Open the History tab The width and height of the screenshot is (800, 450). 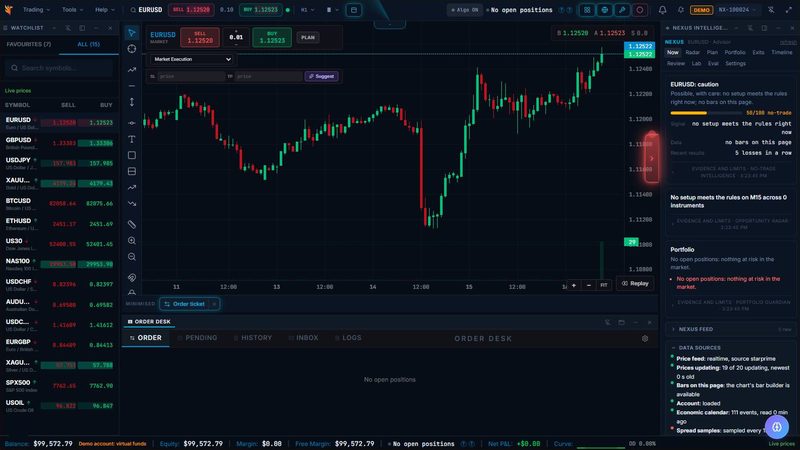click(253, 338)
